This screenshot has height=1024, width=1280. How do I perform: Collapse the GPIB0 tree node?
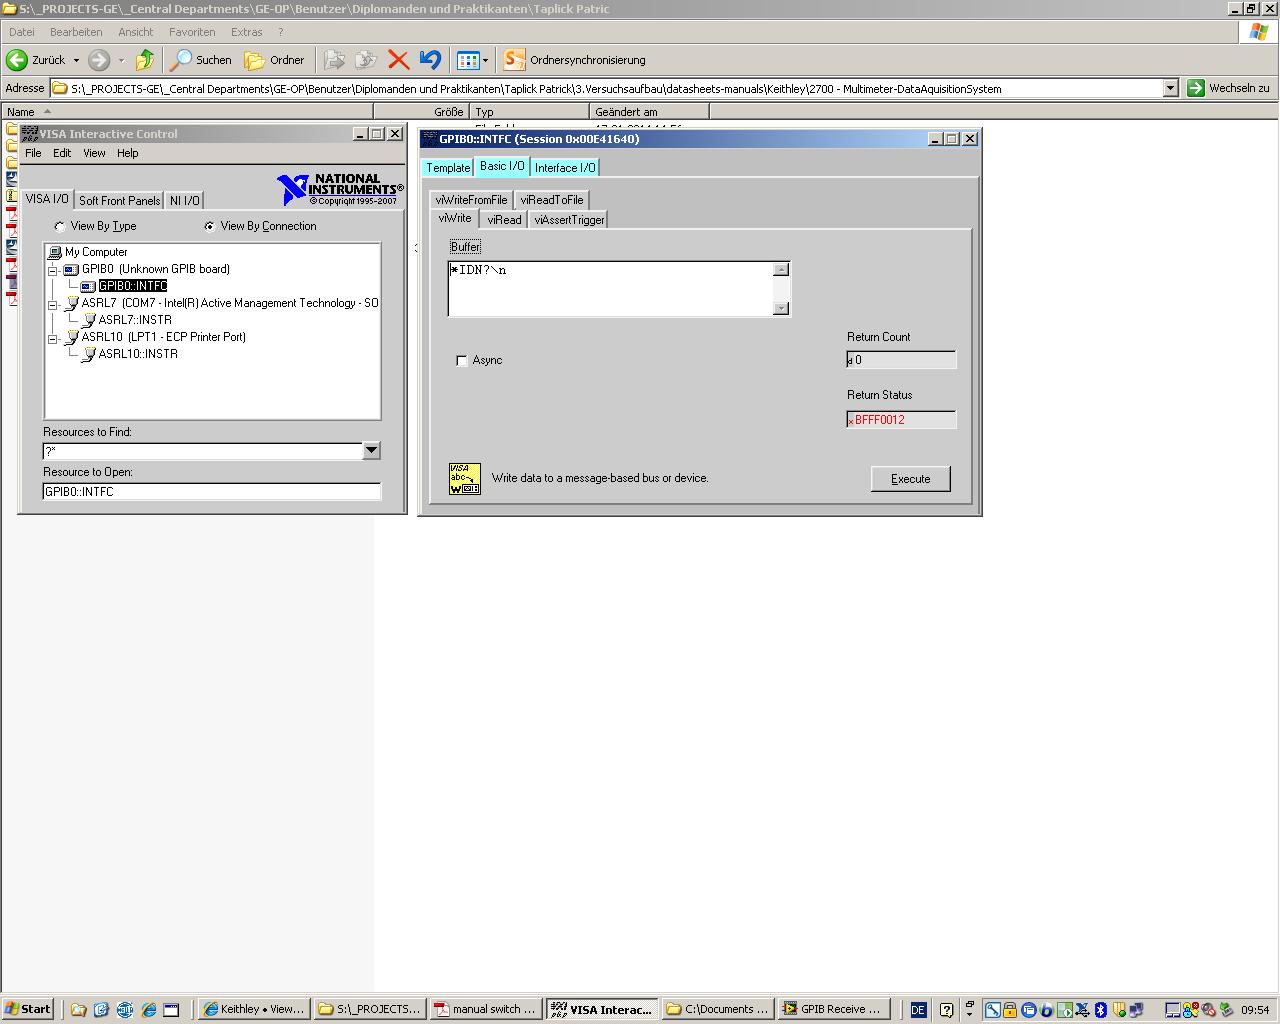pyautogui.click(x=53, y=270)
